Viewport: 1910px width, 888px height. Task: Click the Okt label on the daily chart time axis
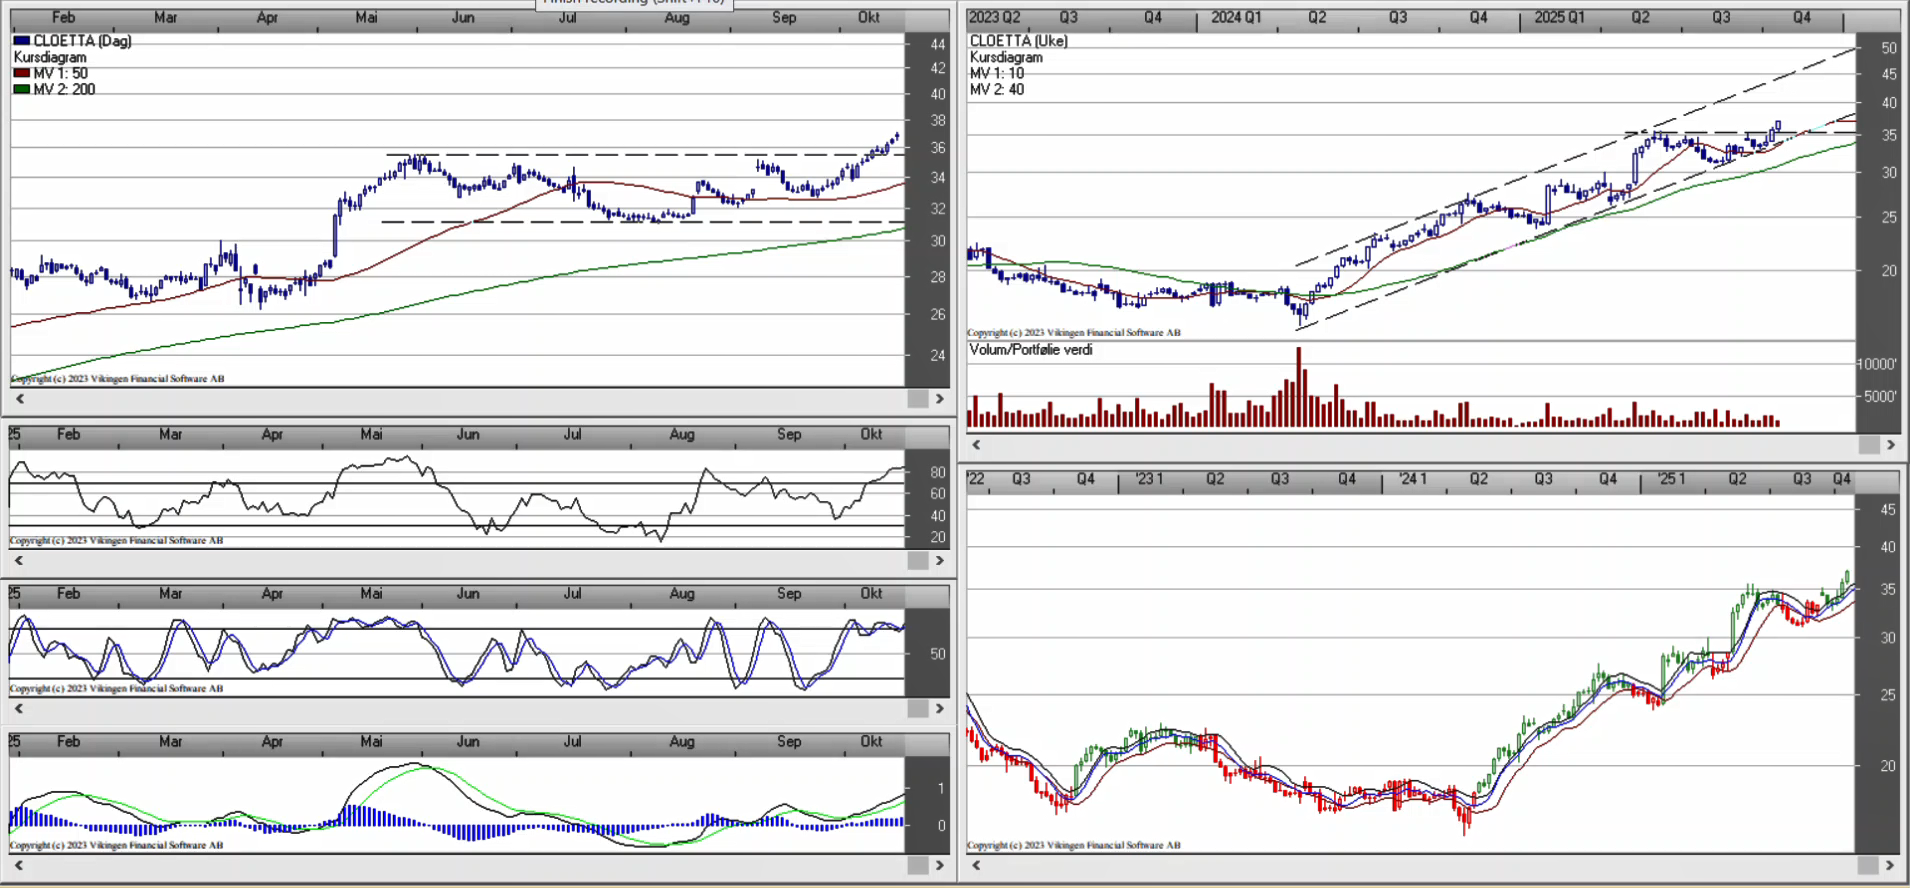tap(869, 17)
